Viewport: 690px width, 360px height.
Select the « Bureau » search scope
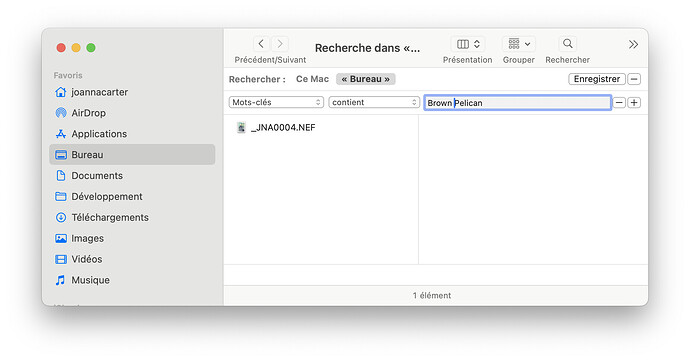tap(366, 79)
